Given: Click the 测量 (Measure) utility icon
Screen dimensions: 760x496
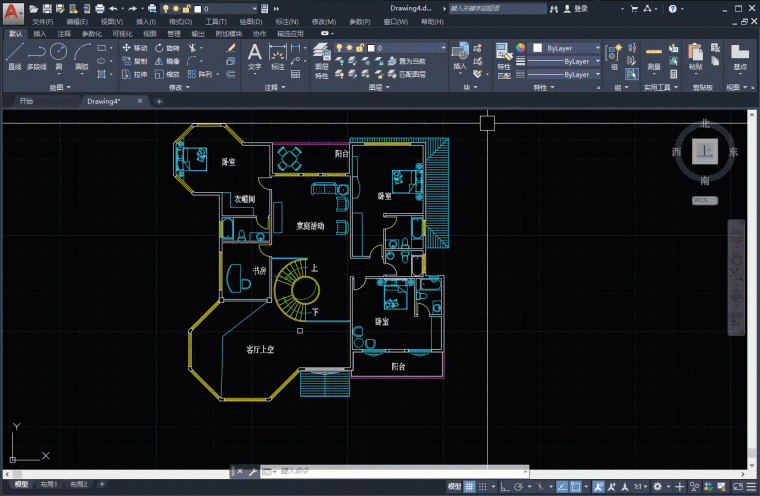Looking at the screenshot, I should 653,54.
